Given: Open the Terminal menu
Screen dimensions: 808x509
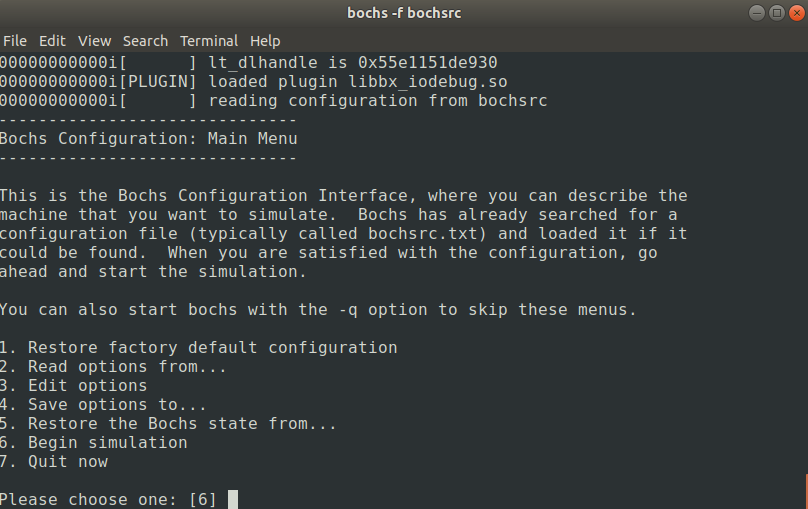Looking at the screenshot, I should coord(209,41).
